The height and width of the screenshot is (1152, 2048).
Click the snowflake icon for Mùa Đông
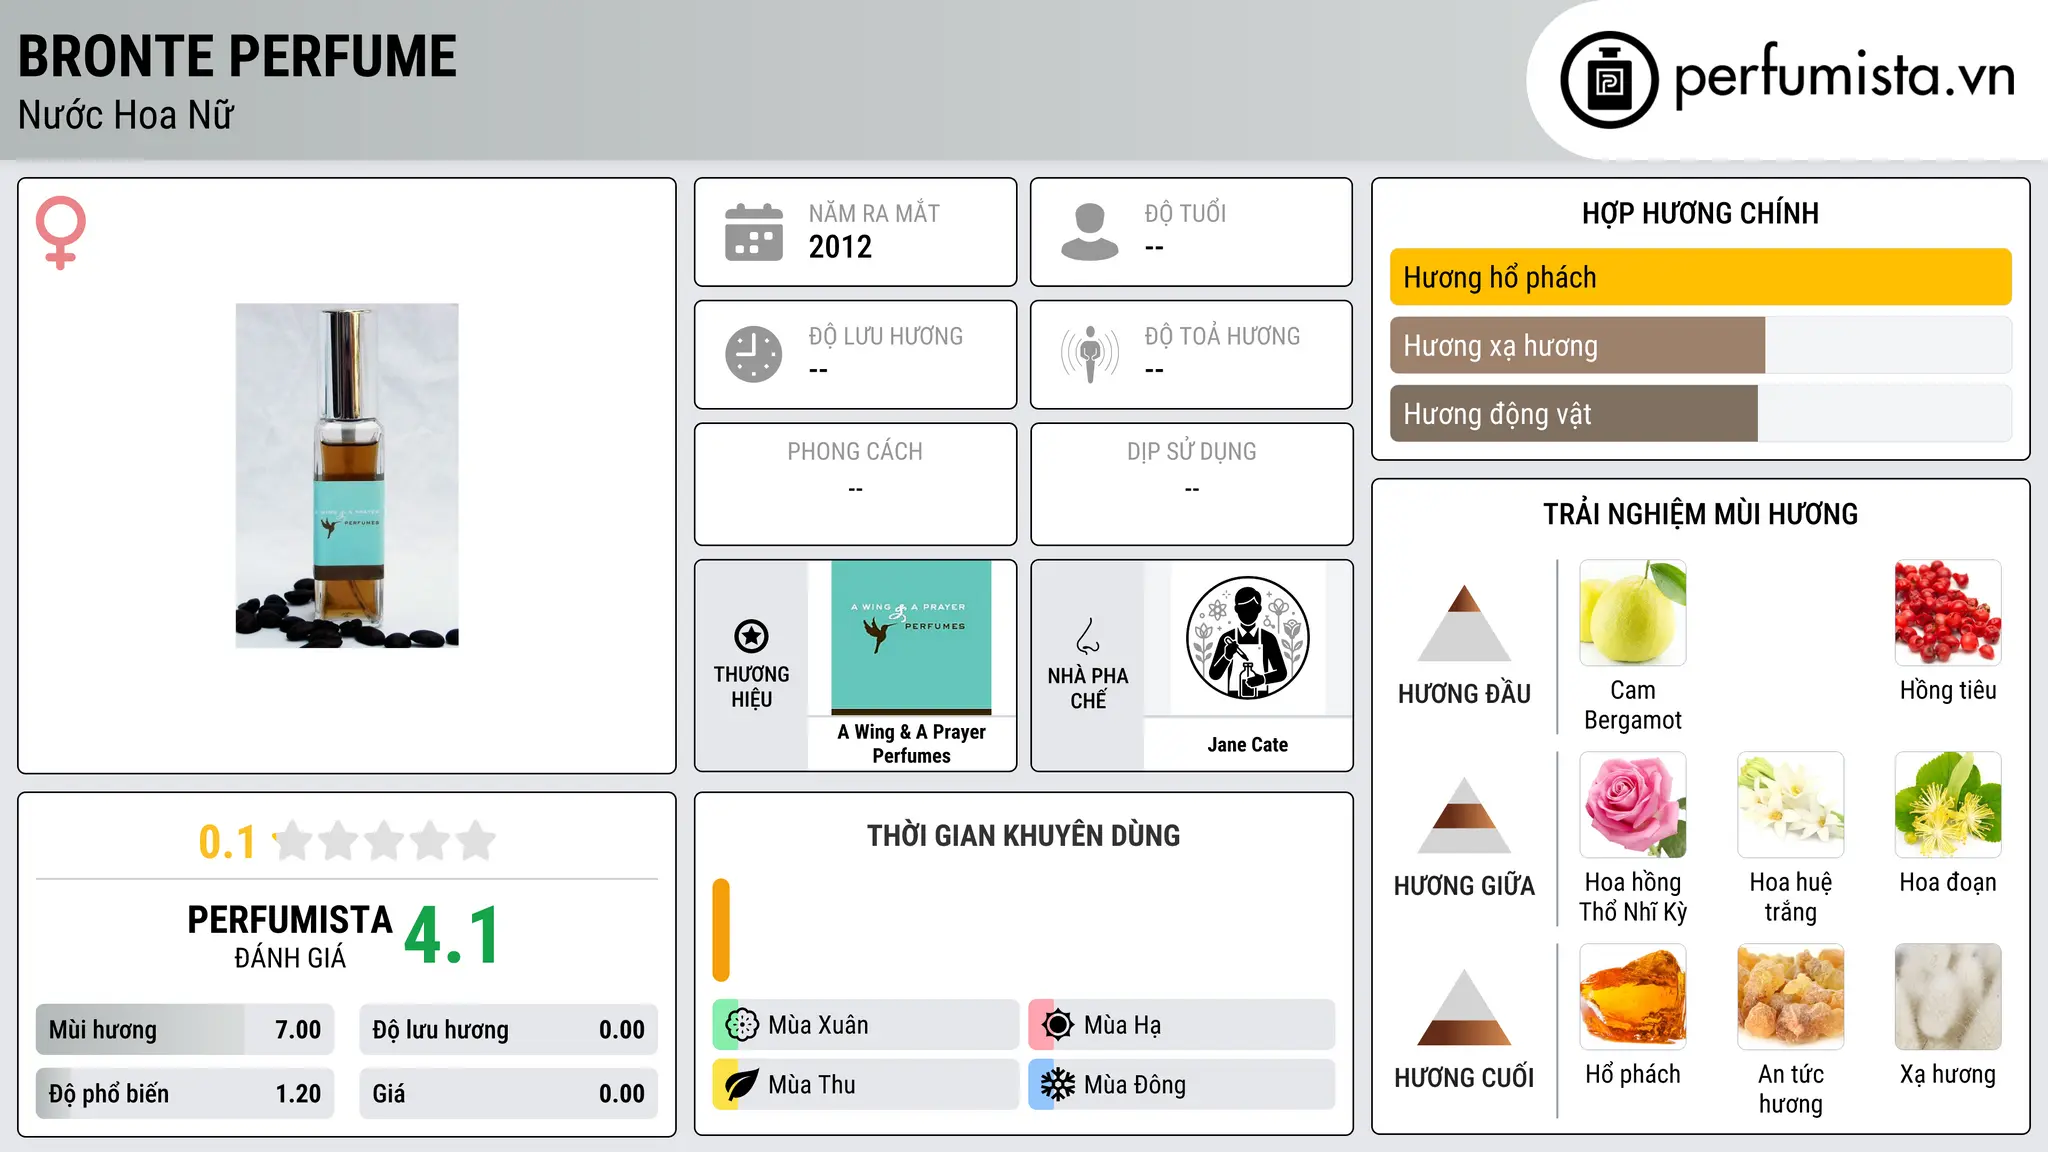pyautogui.click(x=1058, y=1085)
